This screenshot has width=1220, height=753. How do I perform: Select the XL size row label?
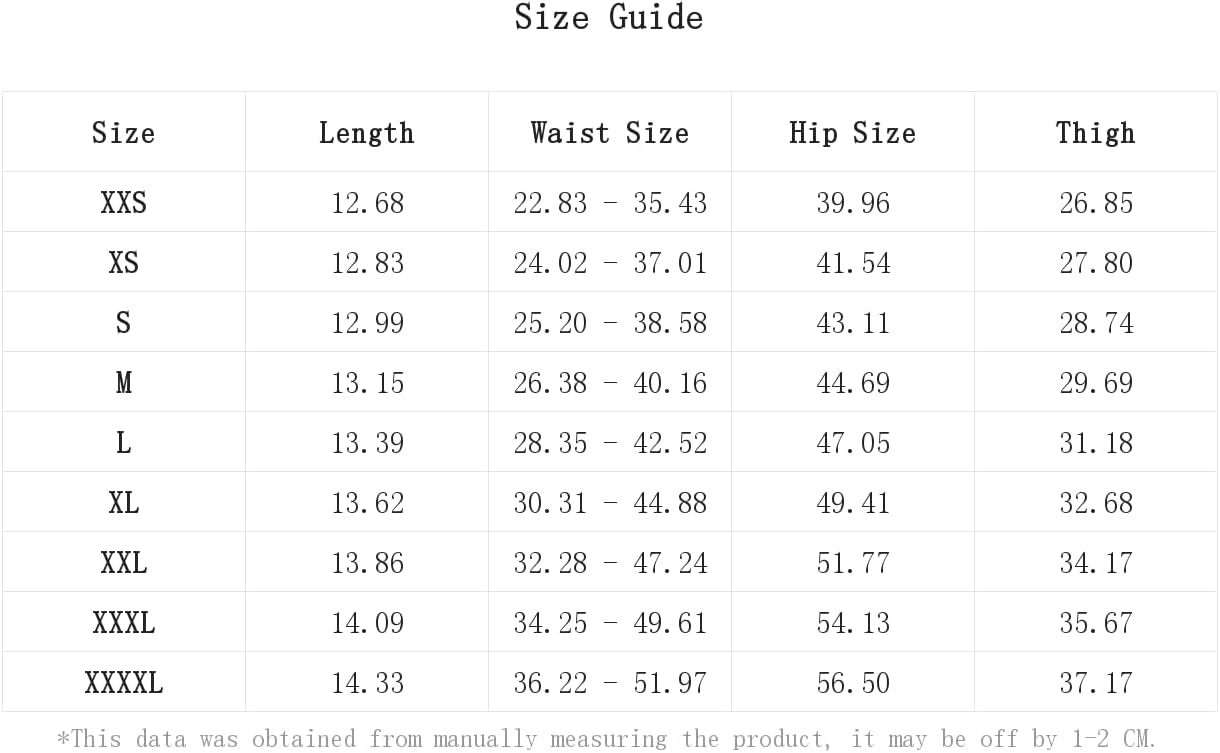123,503
